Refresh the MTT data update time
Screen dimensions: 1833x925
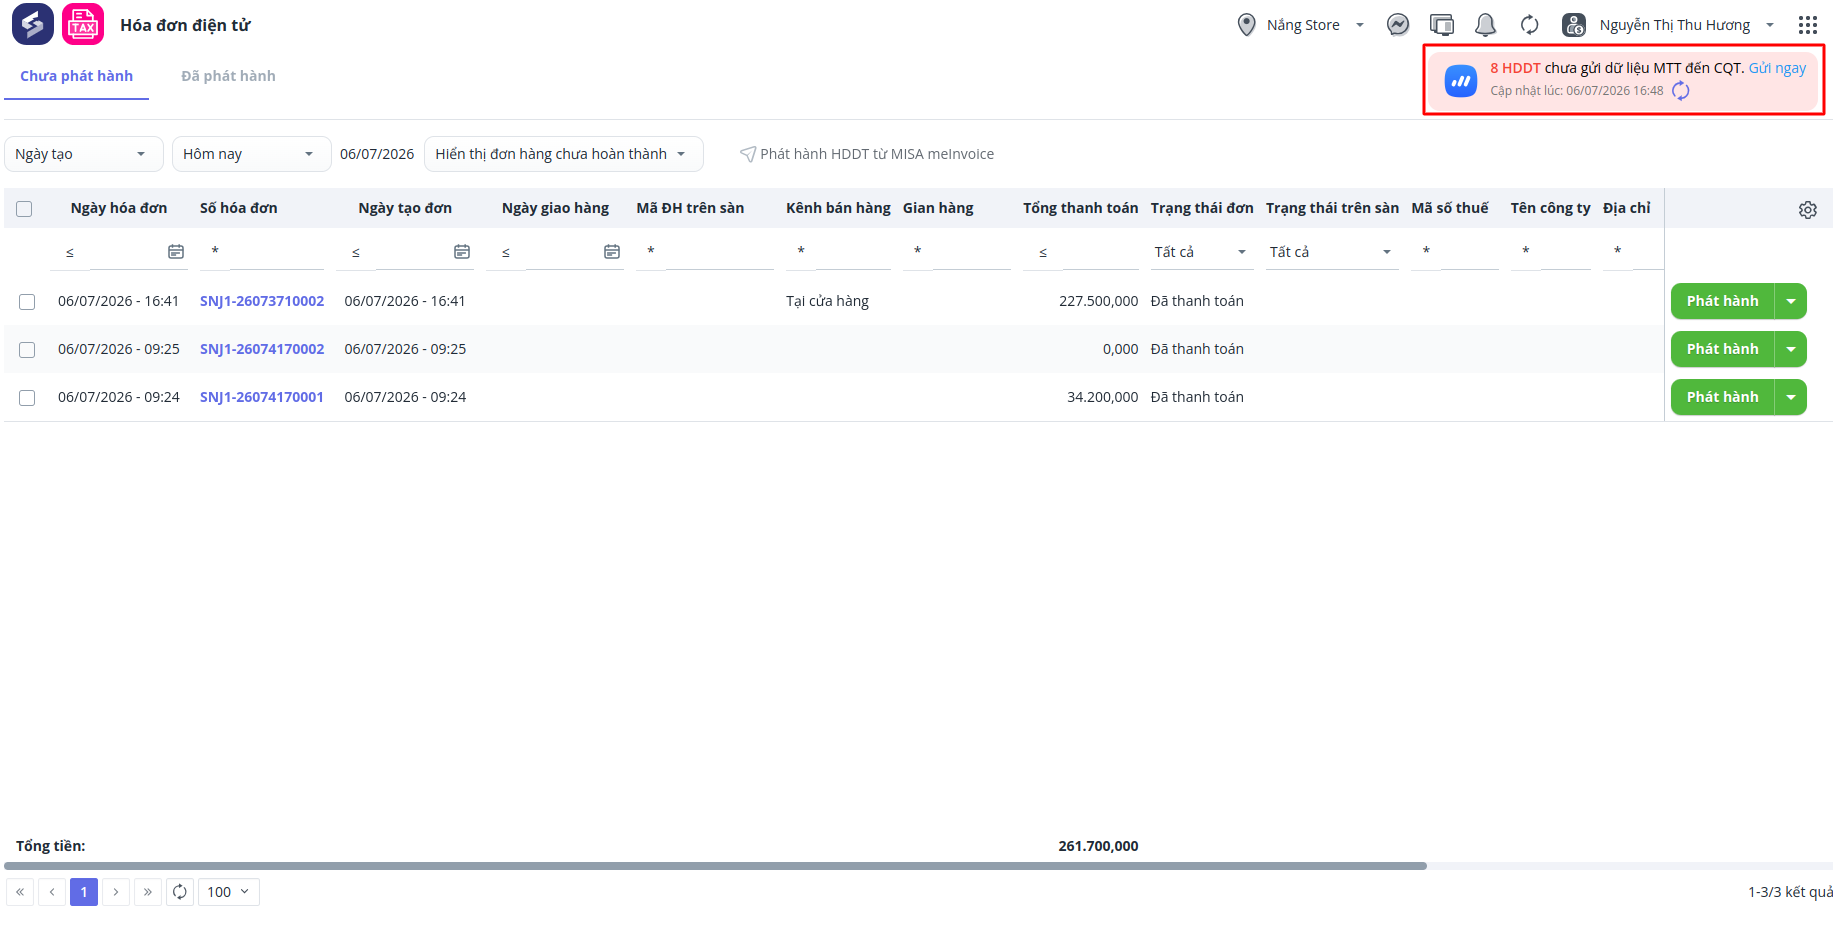tap(1681, 91)
